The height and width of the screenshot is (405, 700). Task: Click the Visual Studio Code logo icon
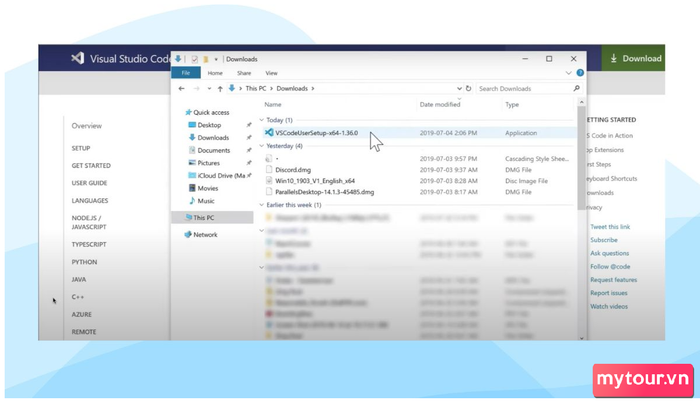pyautogui.click(x=78, y=58)
